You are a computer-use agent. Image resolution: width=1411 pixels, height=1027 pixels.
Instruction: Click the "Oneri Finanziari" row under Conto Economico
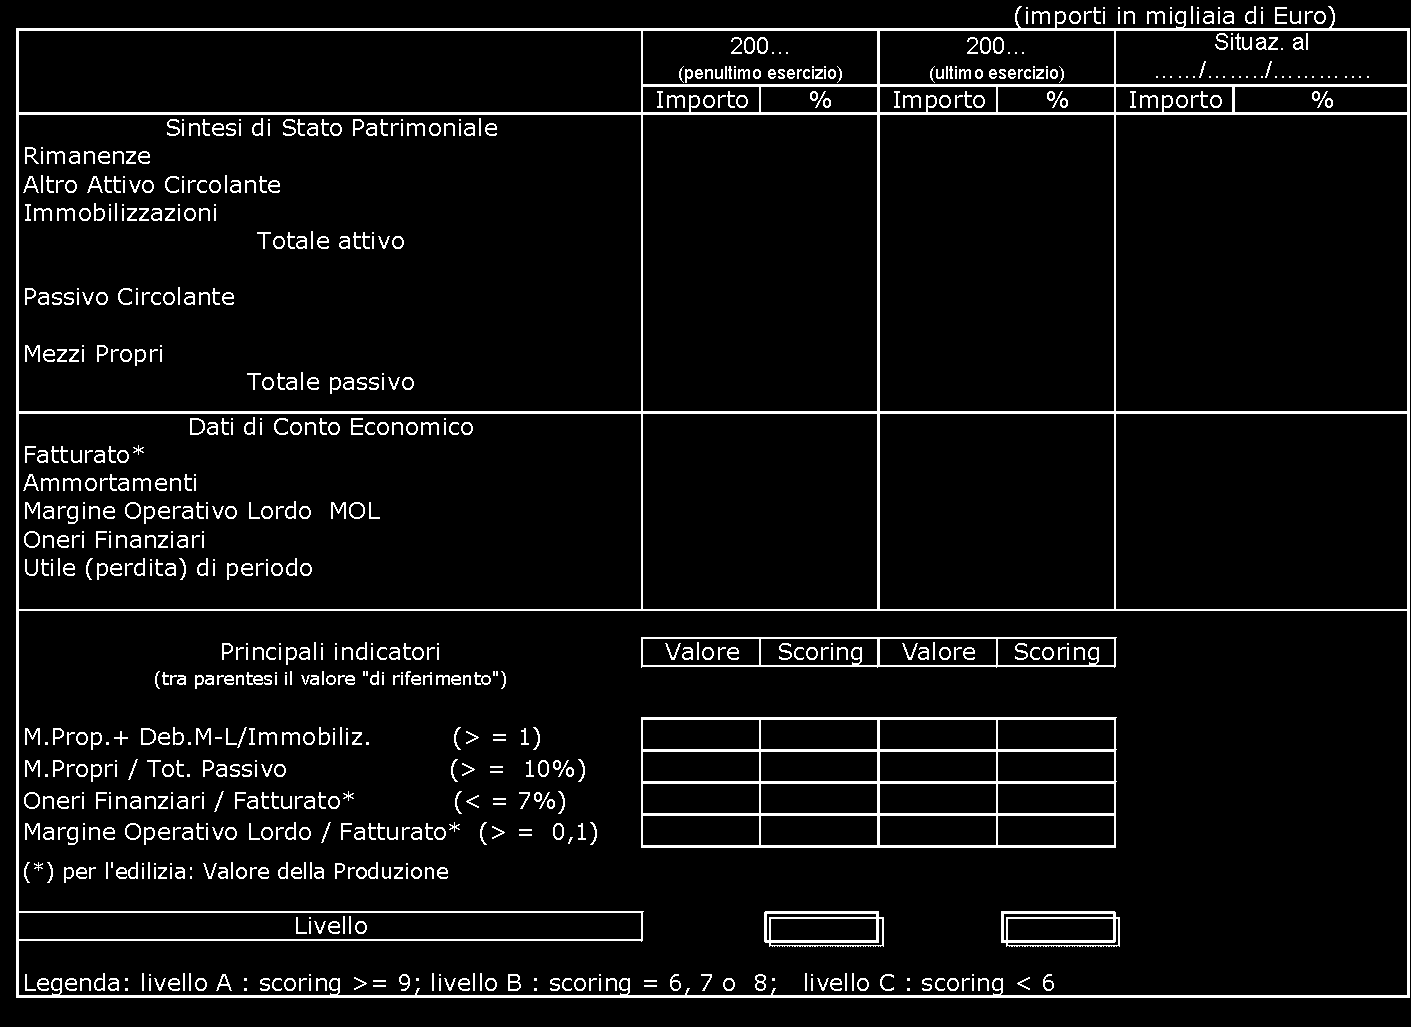tap(114, 540)
